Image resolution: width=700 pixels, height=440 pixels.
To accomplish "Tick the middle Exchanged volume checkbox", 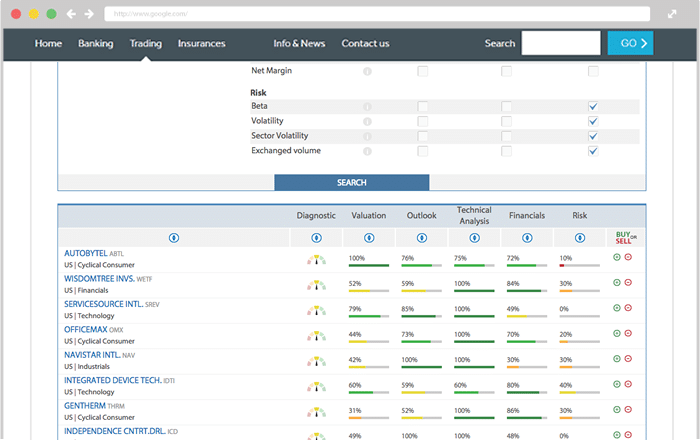I will (506, 151).
